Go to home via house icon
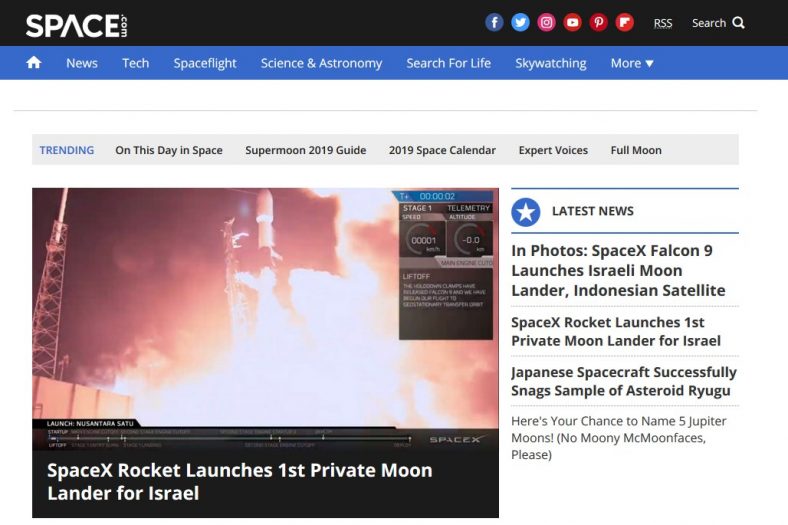Image resolution: width=788 pixels, height=525 pixels. [34, 62]
